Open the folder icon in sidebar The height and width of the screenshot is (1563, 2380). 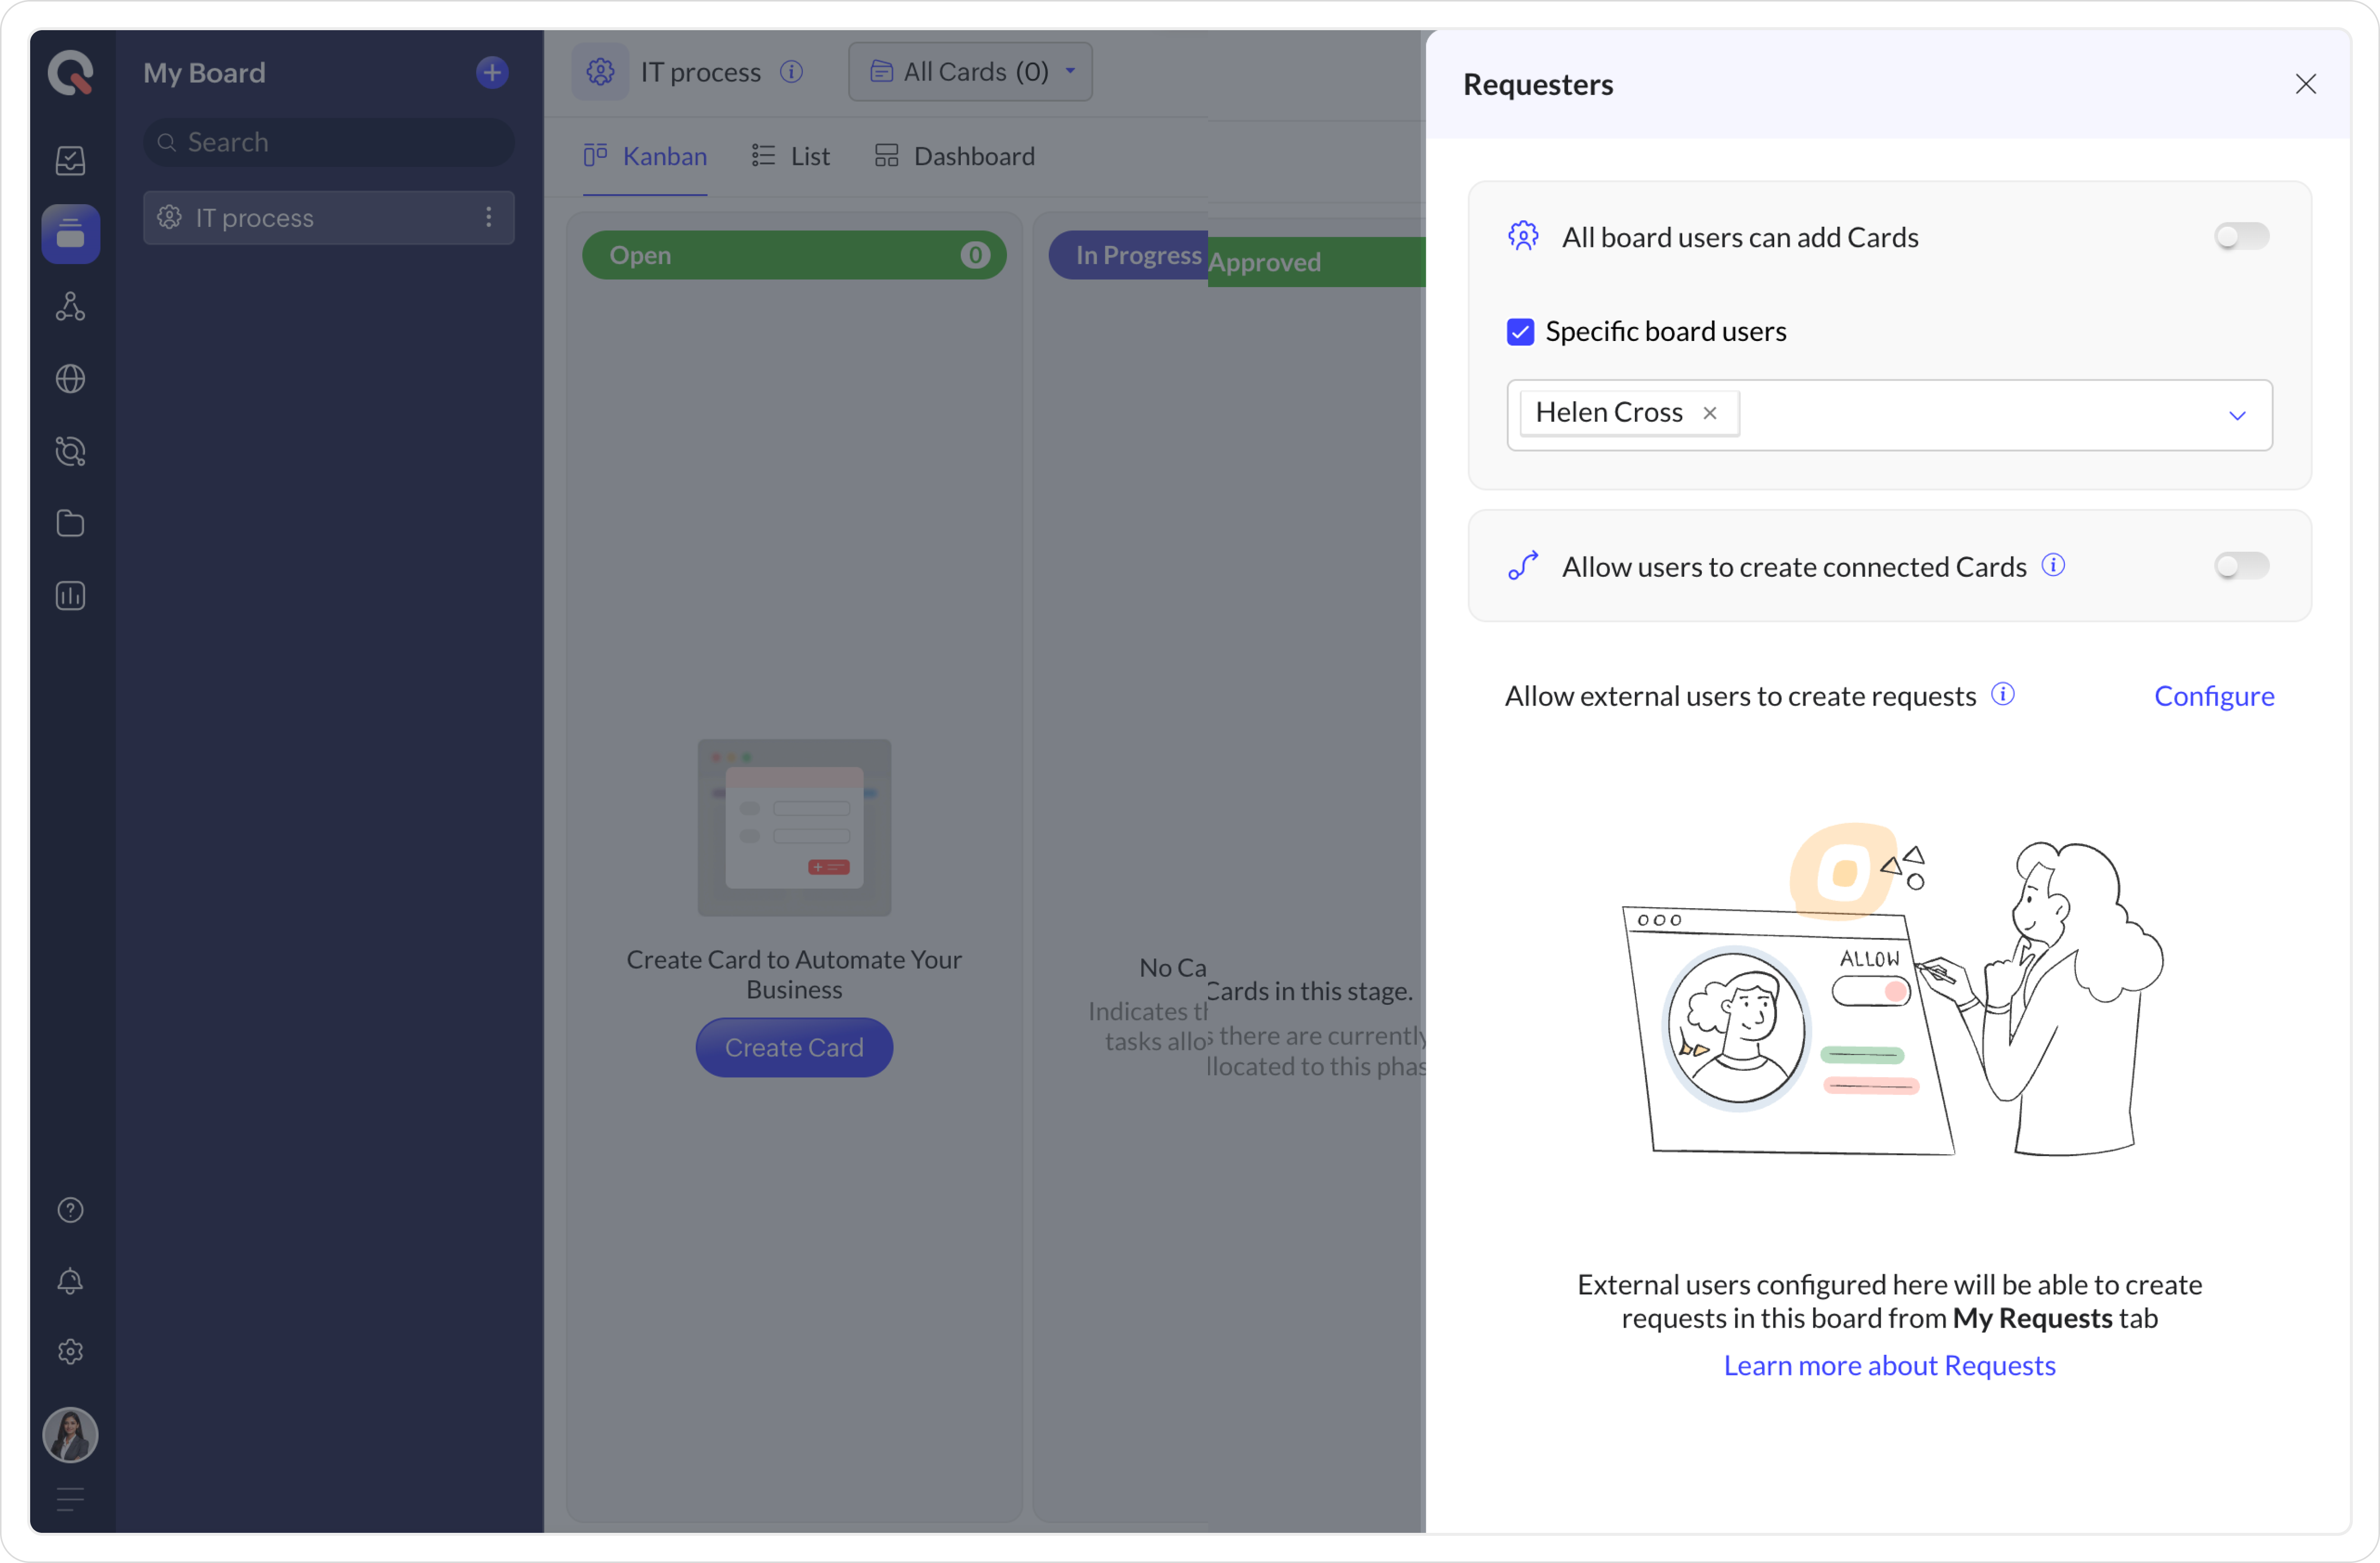point(70,523)
